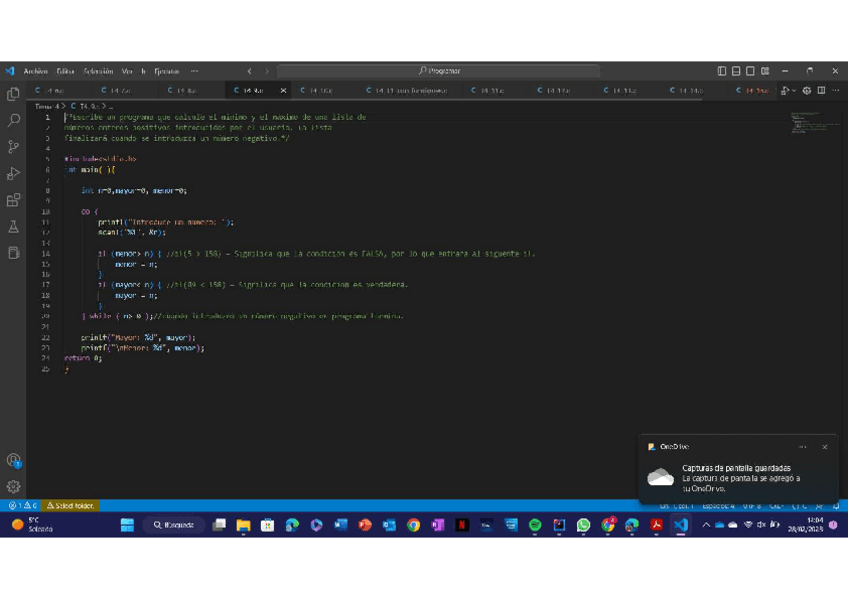Click the Programar command center search box
848x599 pixels.
click(x=439, y=71)
